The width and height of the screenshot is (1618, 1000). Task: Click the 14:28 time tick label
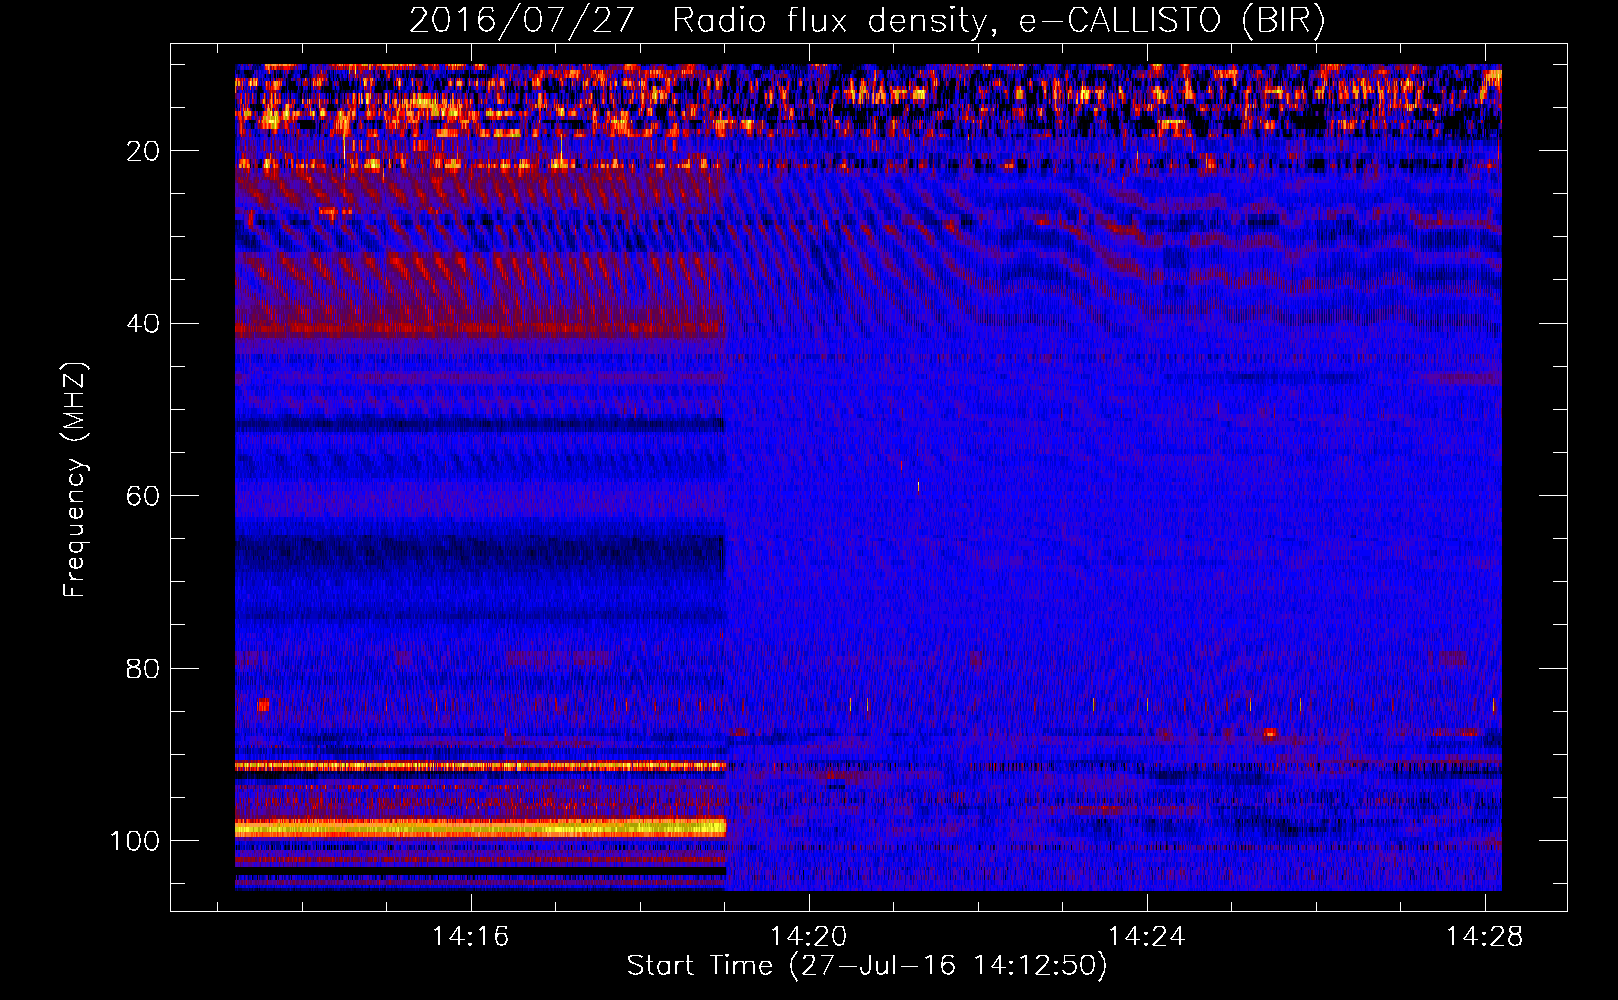pos(1485,936)
